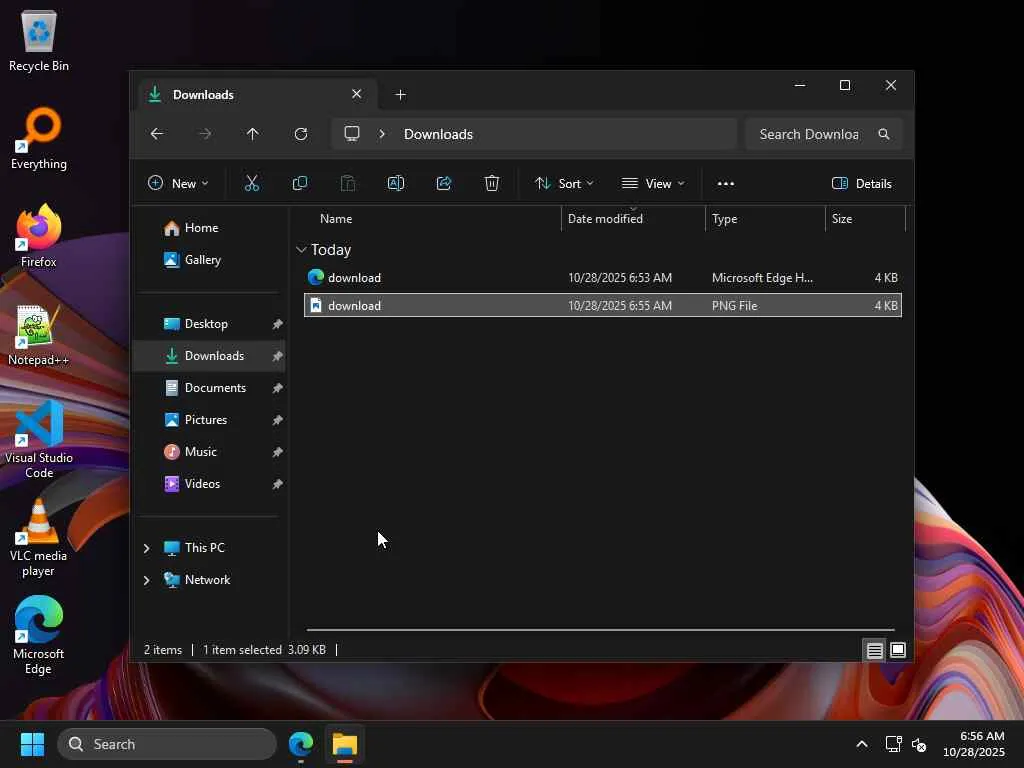This screenshot has width=1024, height=768.
Task: Switch to large thumbnails view in status bar
Action: click(898, 650)
